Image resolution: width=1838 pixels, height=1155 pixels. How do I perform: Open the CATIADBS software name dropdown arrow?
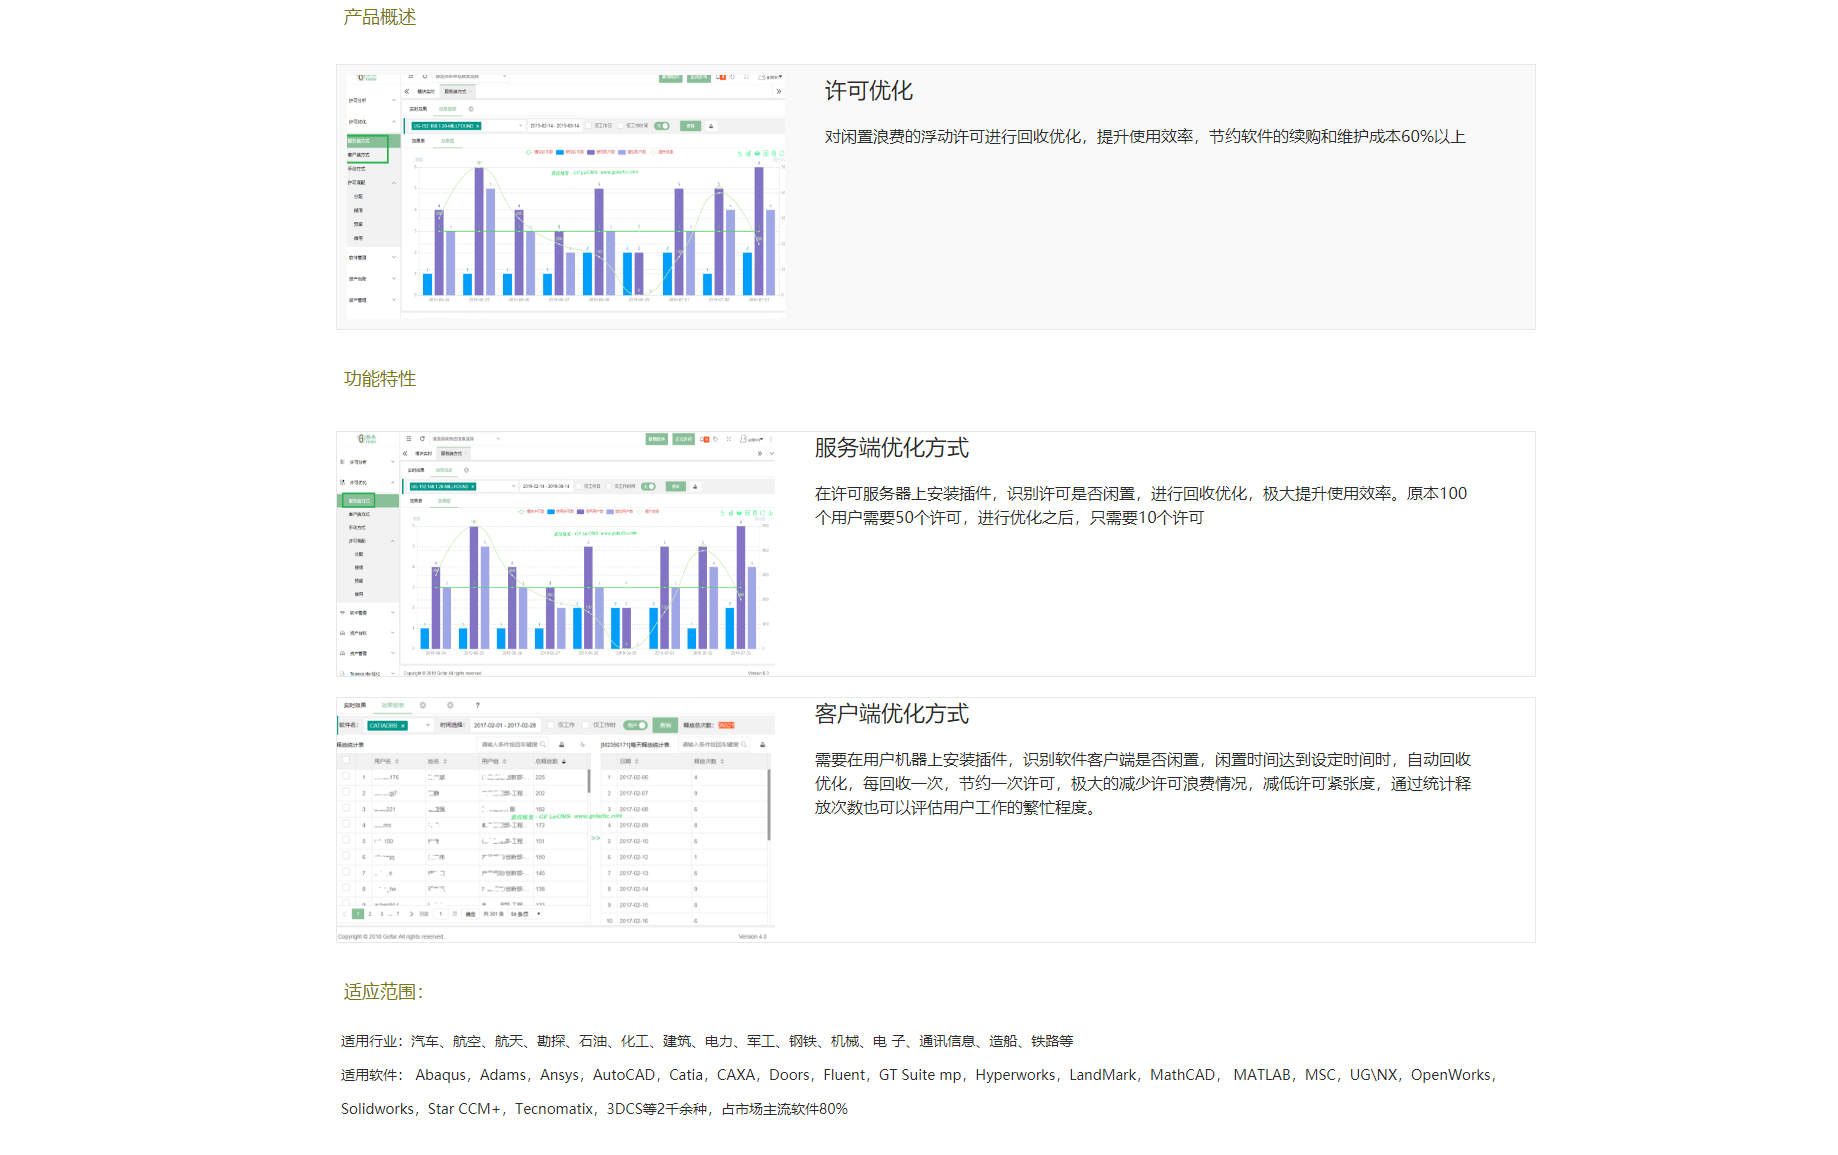coord(428,725)
